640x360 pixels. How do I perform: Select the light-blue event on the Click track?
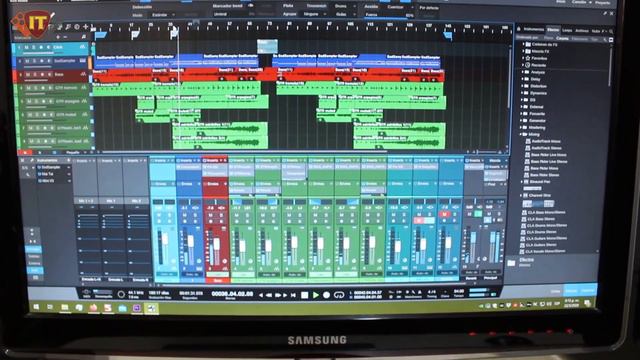[267, 46]
